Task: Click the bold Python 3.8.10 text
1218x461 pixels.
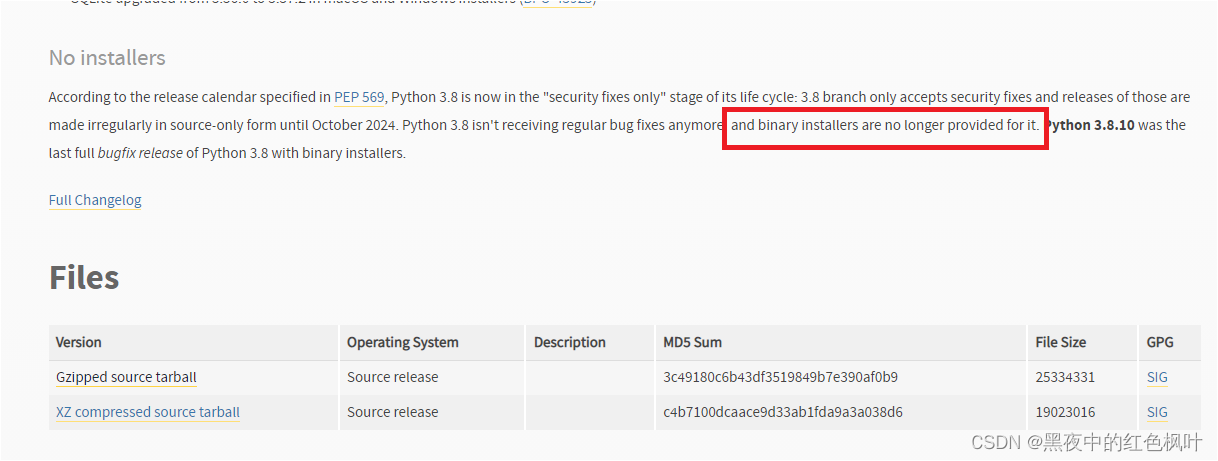Action: pyautogui.click(x=1091, y=125)
